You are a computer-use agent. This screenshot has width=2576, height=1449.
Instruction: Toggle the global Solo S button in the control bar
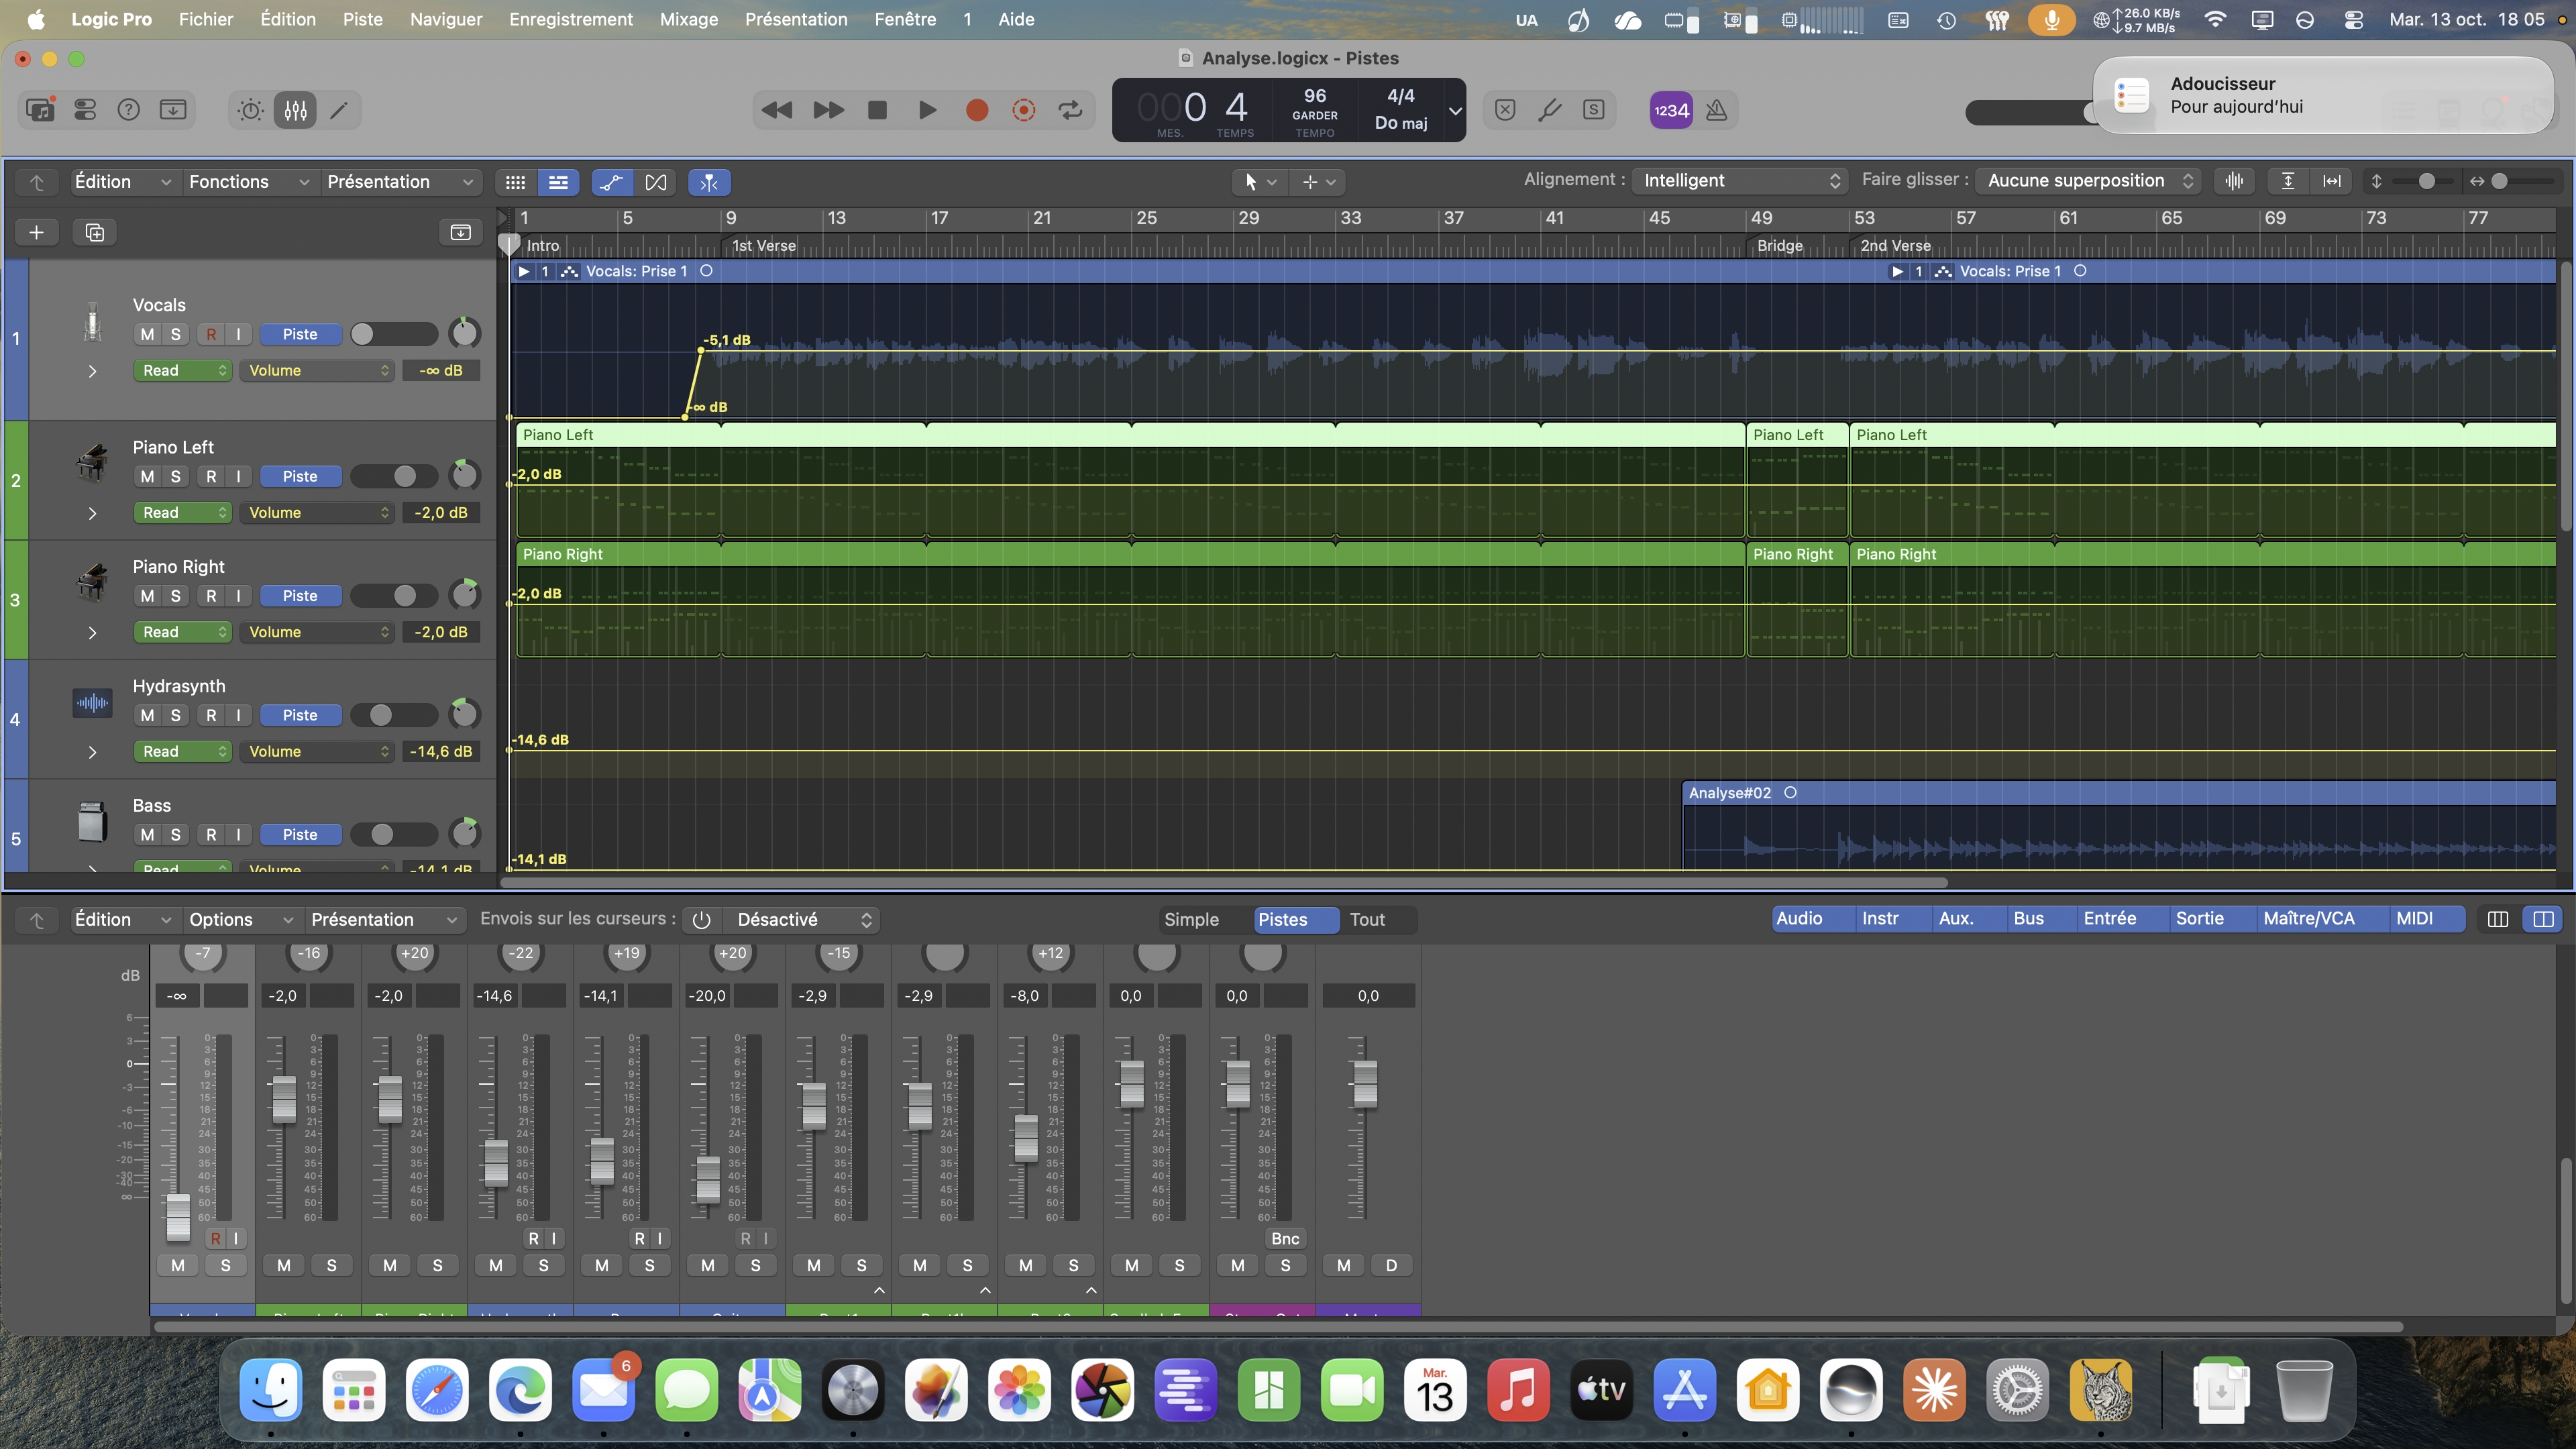1594,110
